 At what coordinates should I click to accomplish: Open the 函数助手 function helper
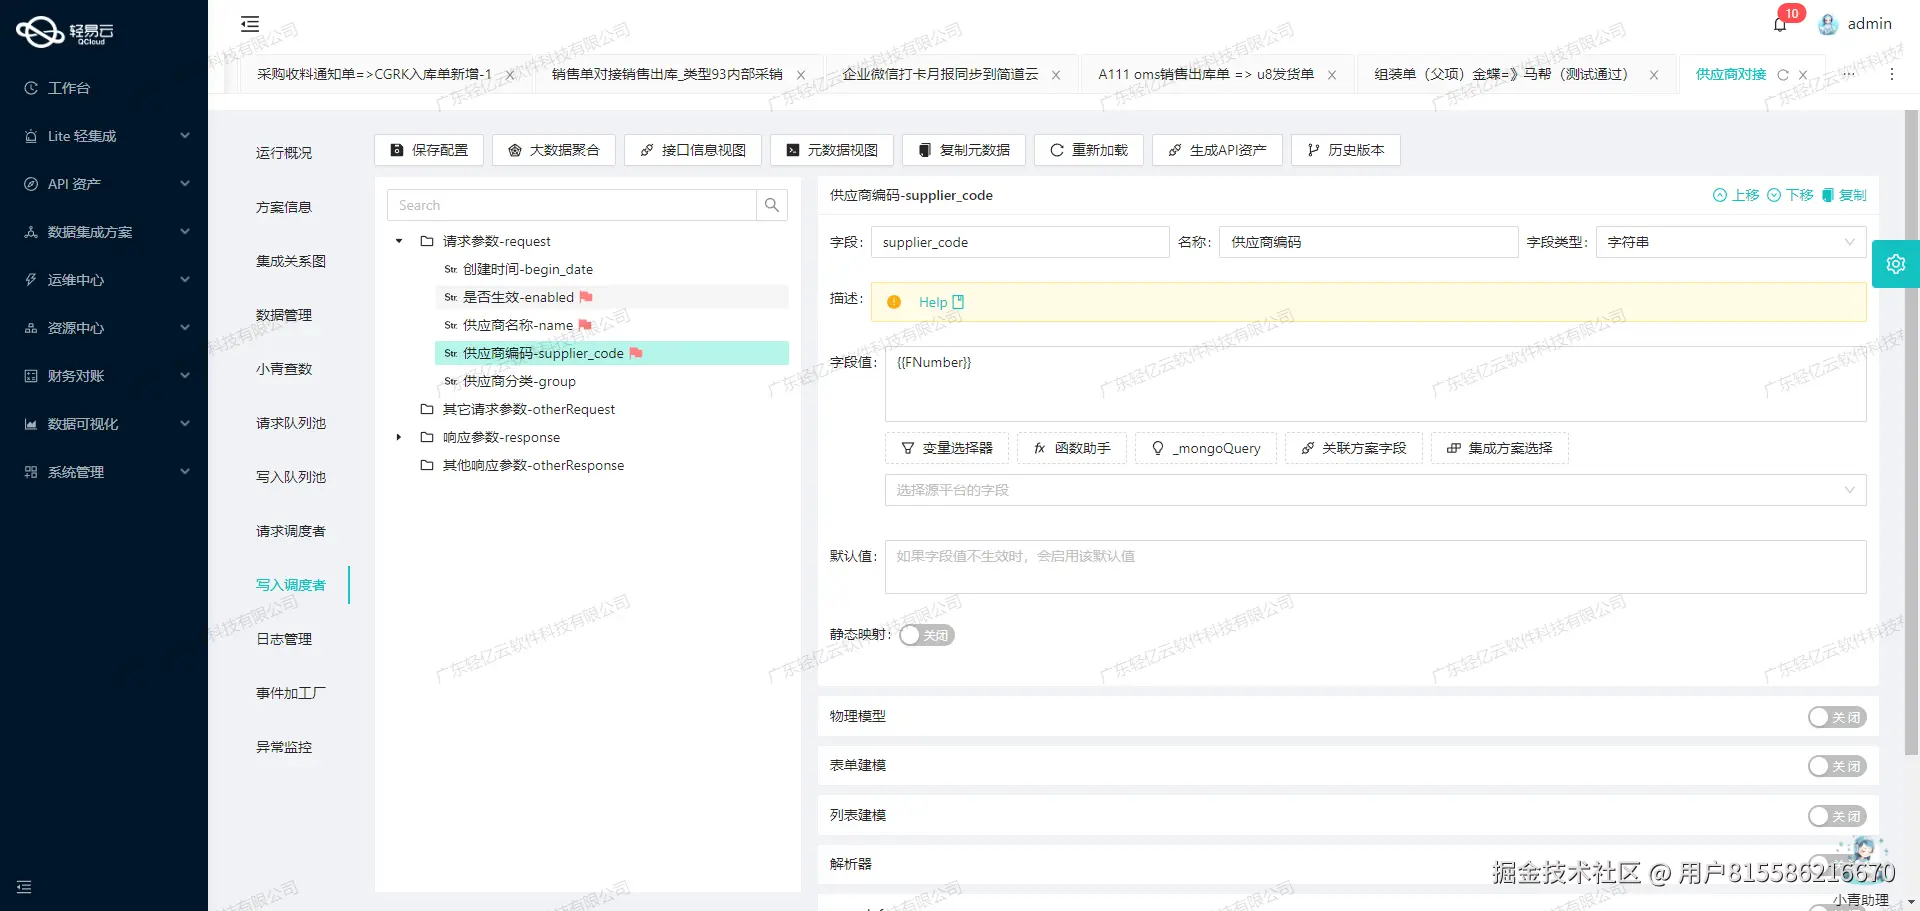point(1071,448)
